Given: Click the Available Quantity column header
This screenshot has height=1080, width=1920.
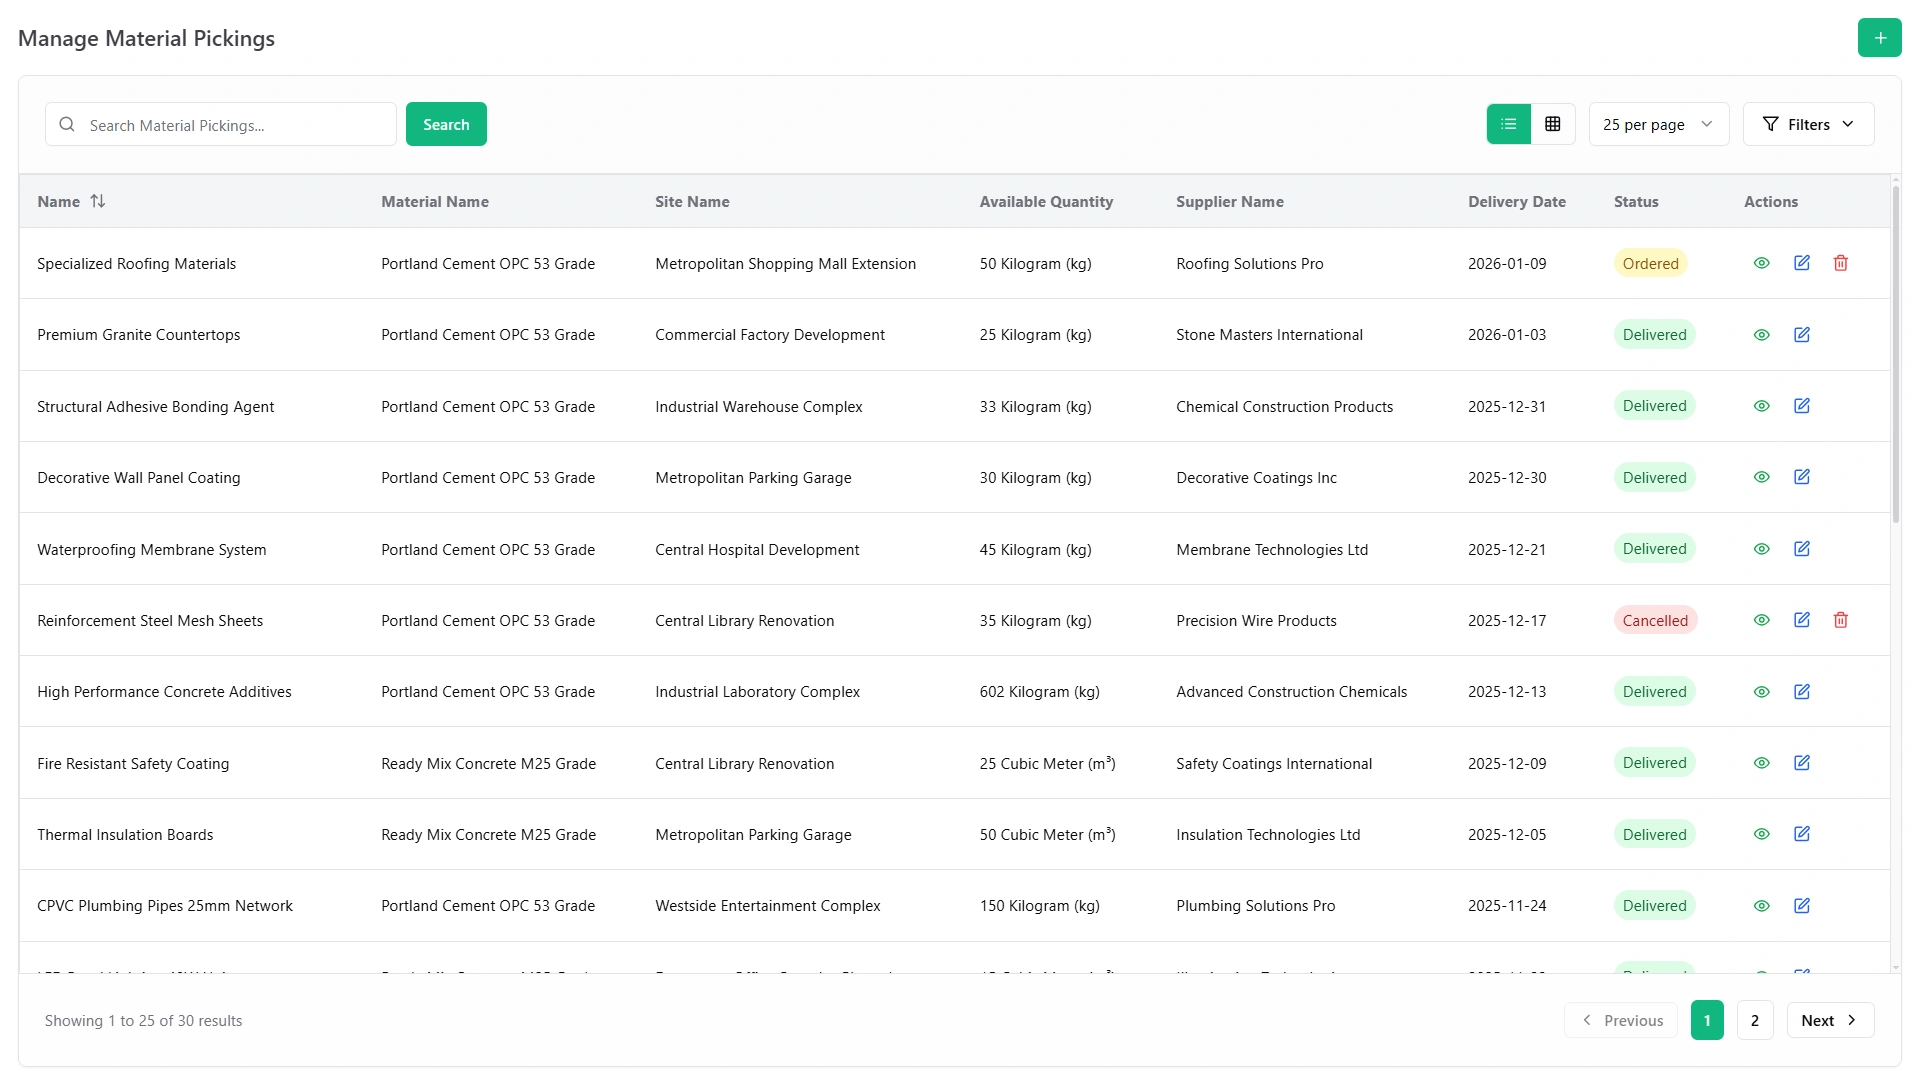Looking at the screenshot, I should [1046, 201].
